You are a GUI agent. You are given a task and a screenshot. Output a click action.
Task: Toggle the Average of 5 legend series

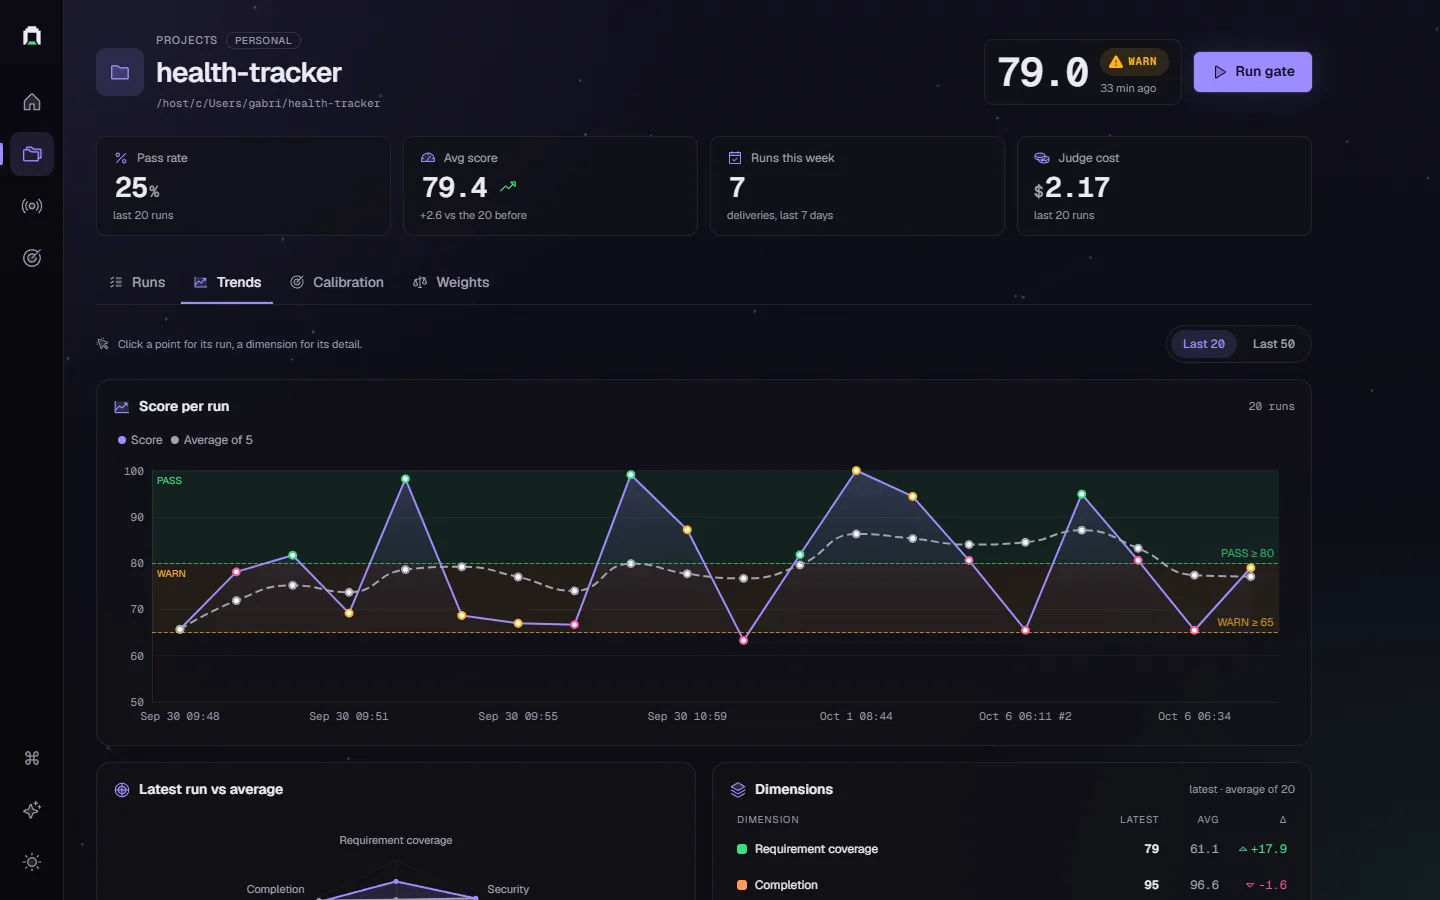point(212,440)
